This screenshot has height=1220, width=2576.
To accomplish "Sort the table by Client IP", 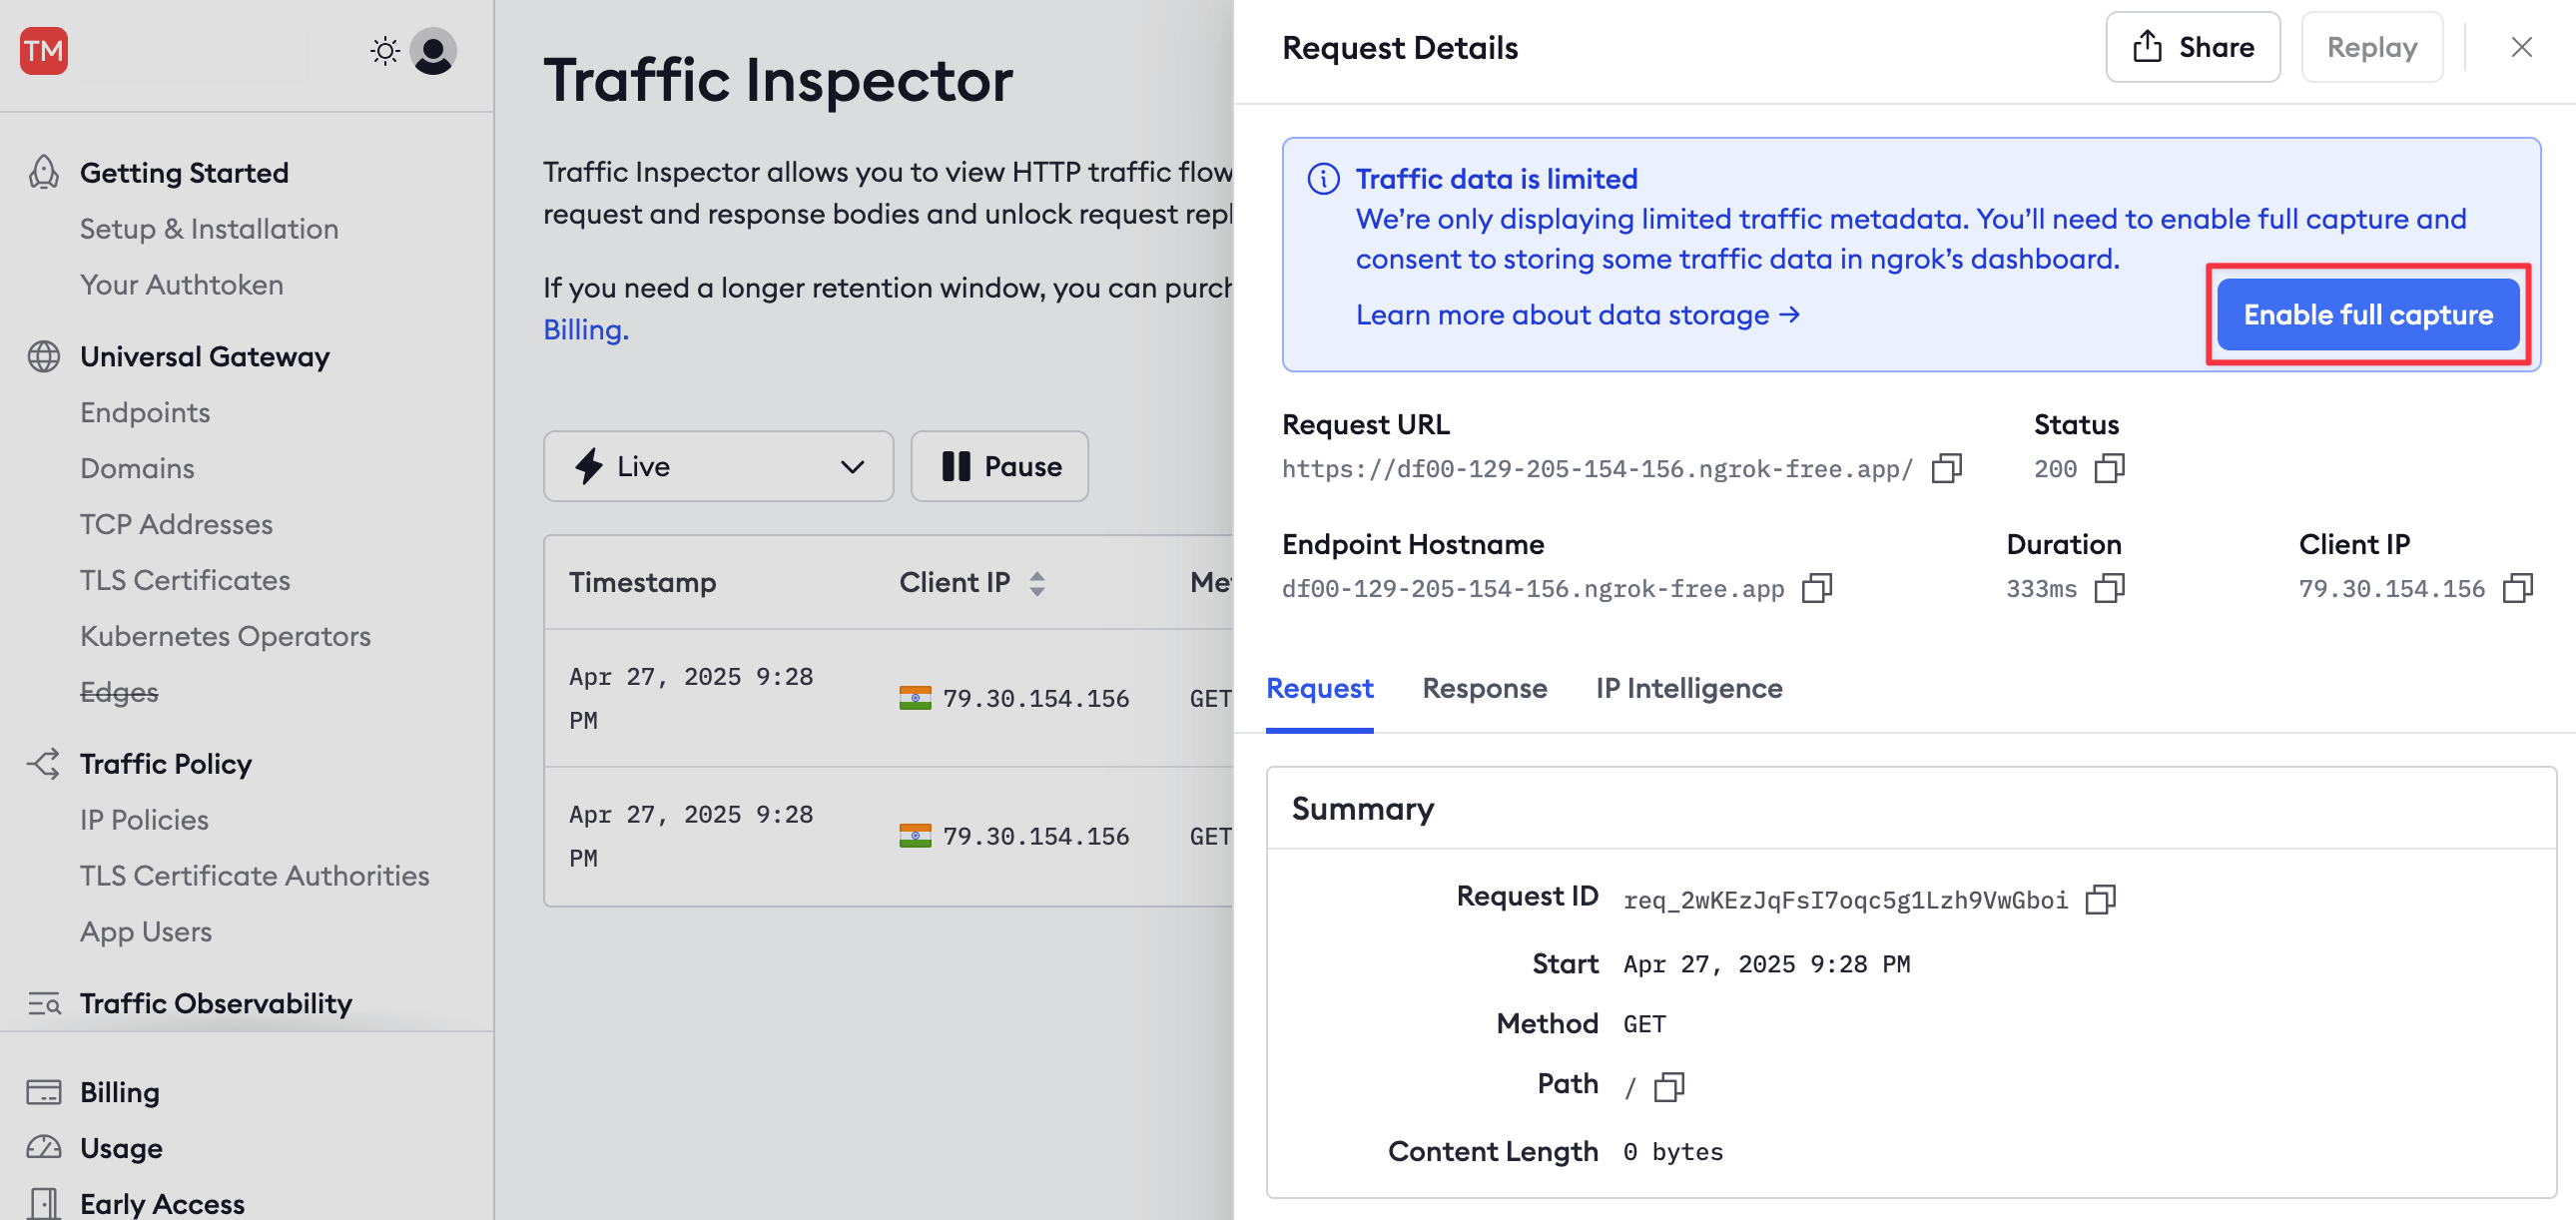I will (x=1036, y=583).
